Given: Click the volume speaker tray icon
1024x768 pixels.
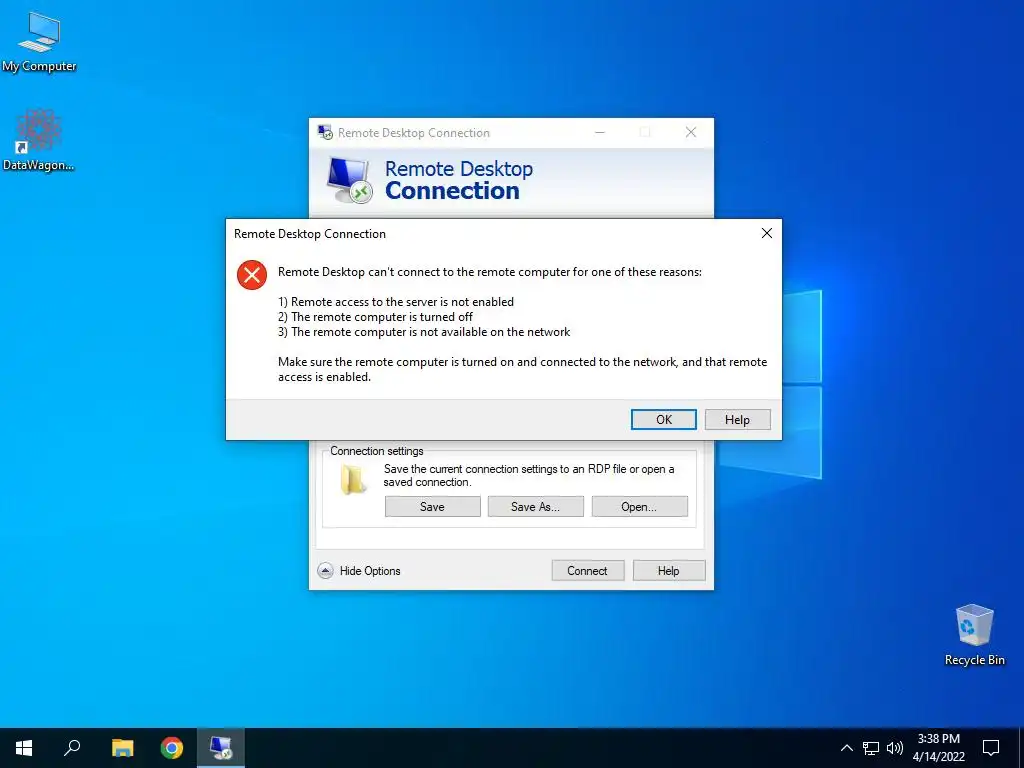Looking at the screenshot, I should click(895, 748).
